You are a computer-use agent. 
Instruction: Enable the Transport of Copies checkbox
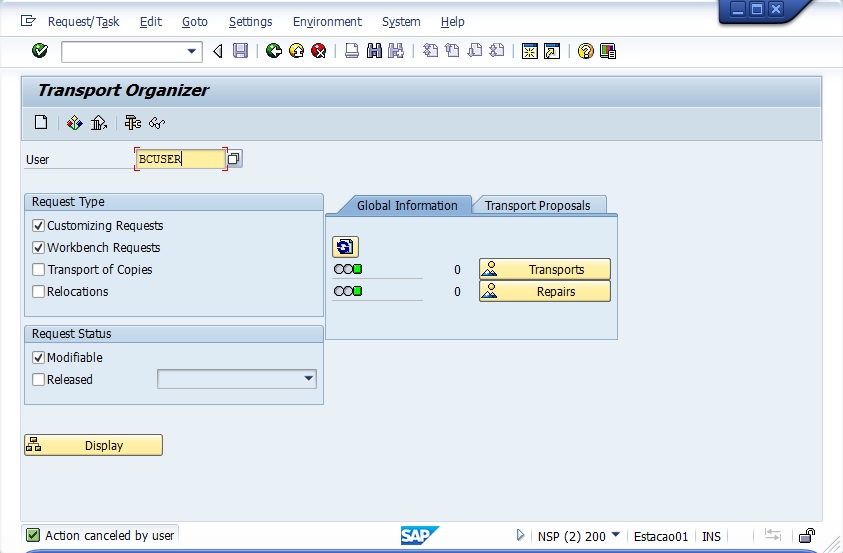[x=39, y=270]
